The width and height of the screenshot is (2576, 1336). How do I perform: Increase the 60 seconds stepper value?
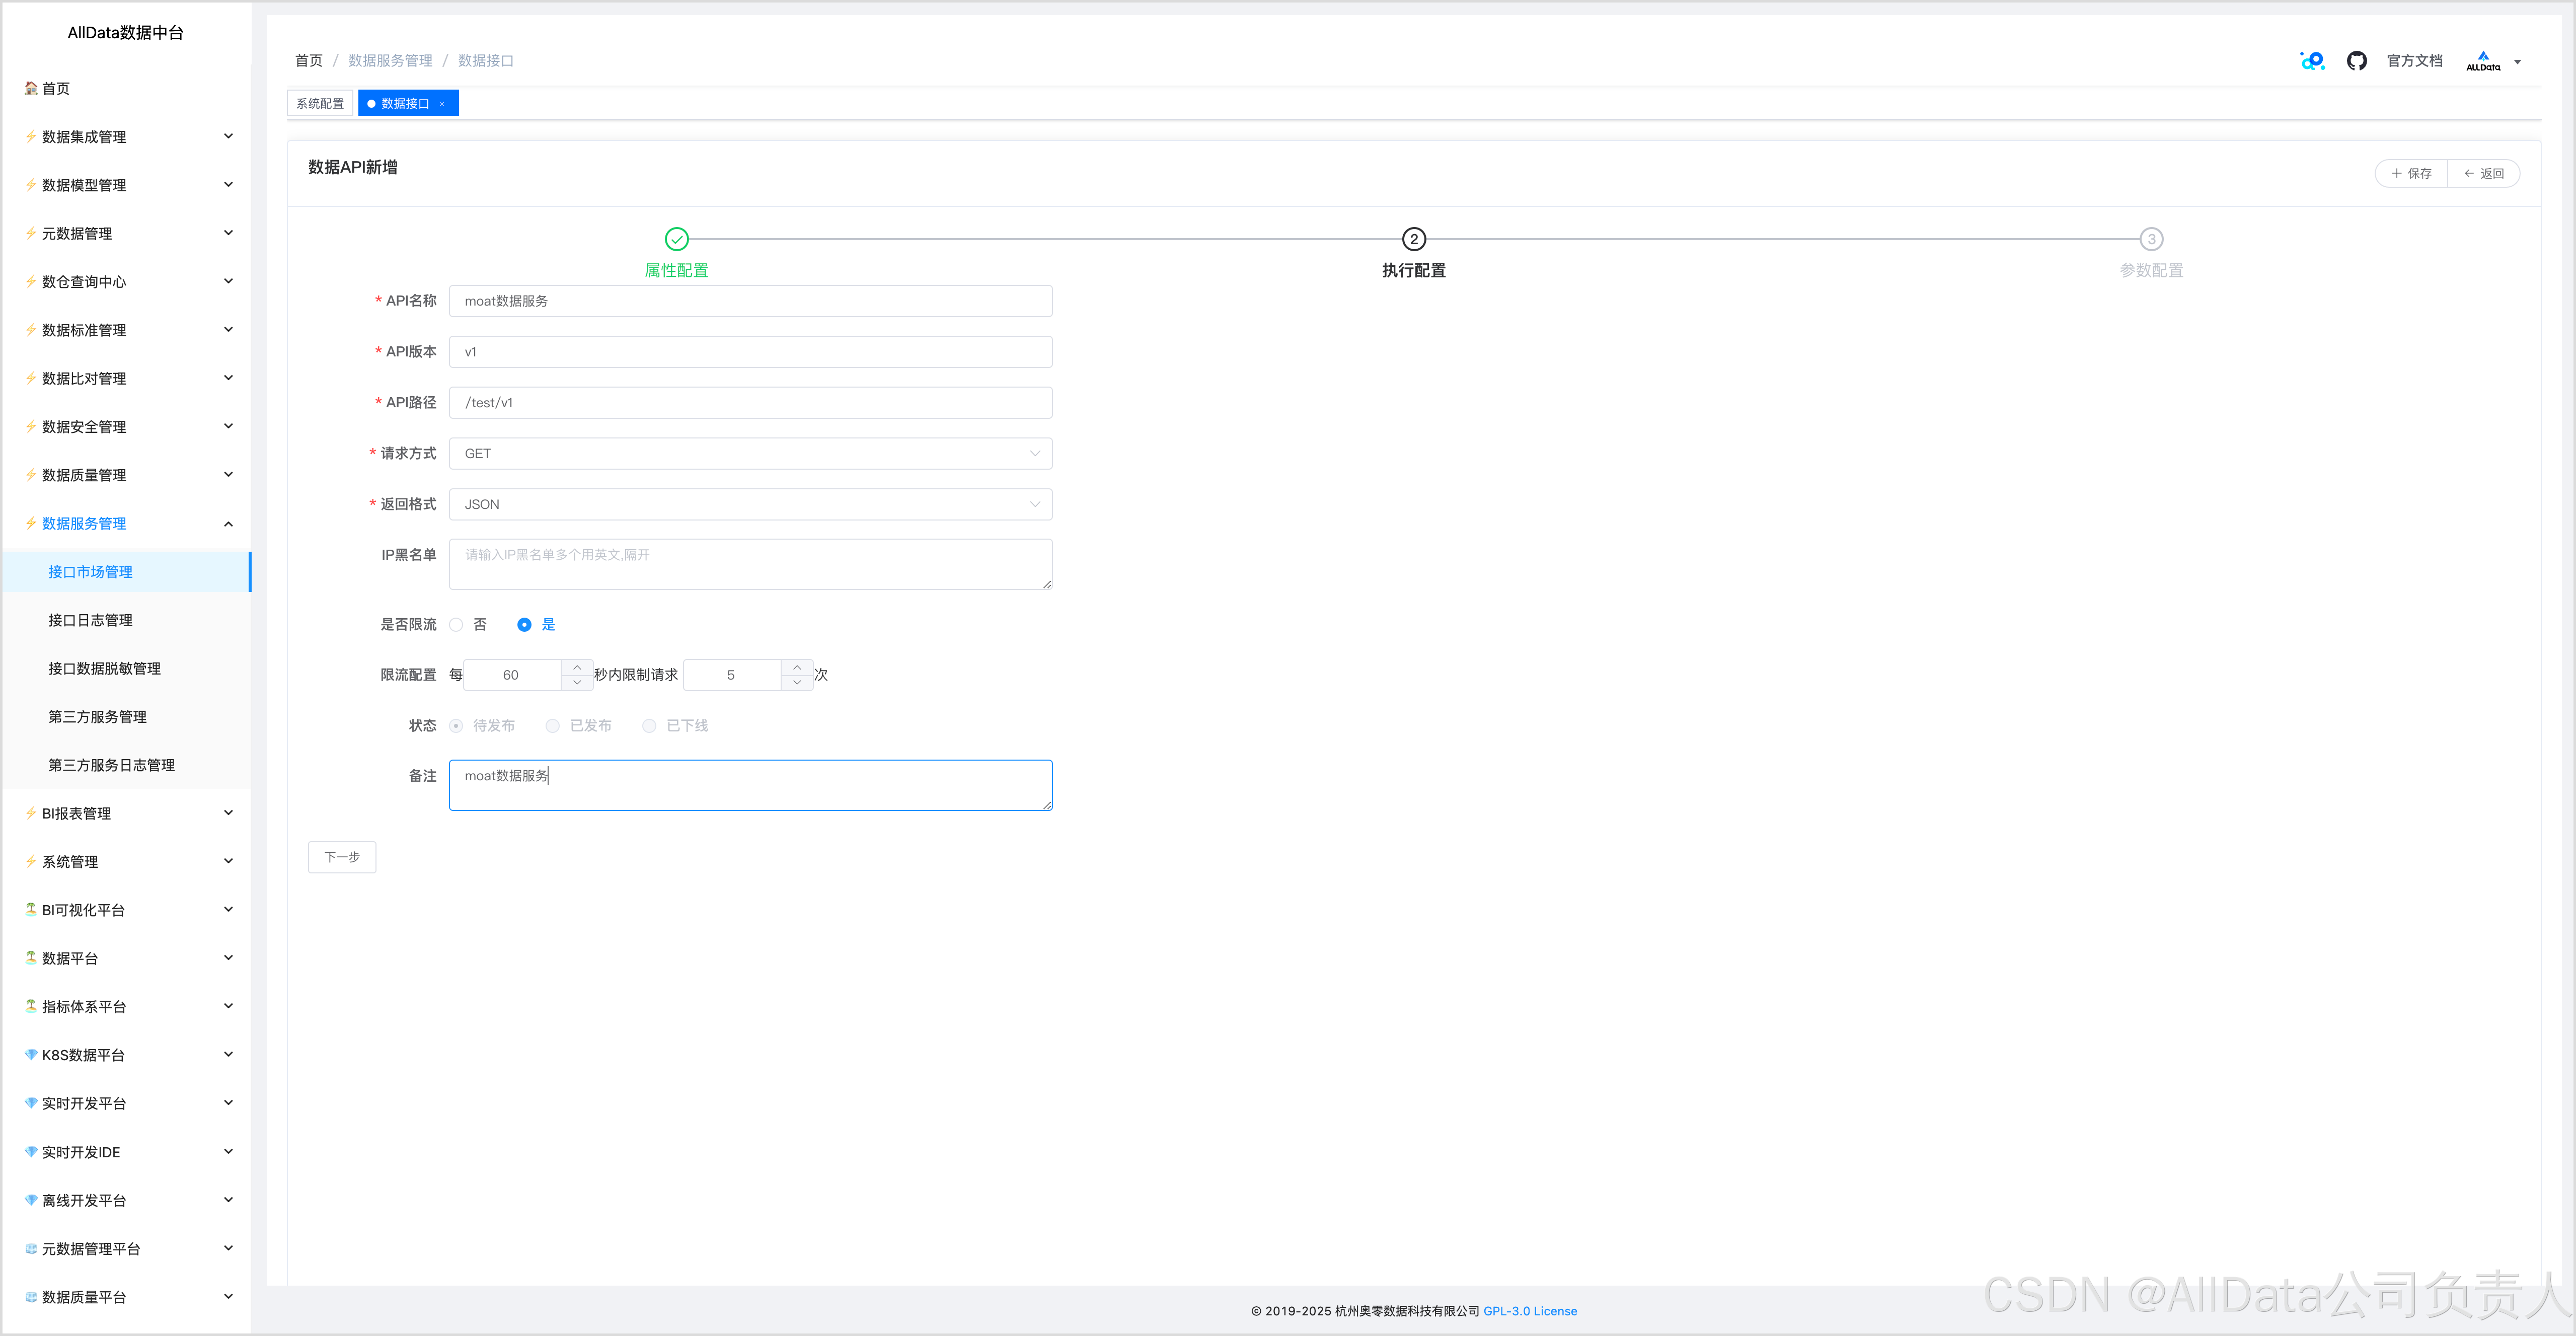click(x=577, y=667)
